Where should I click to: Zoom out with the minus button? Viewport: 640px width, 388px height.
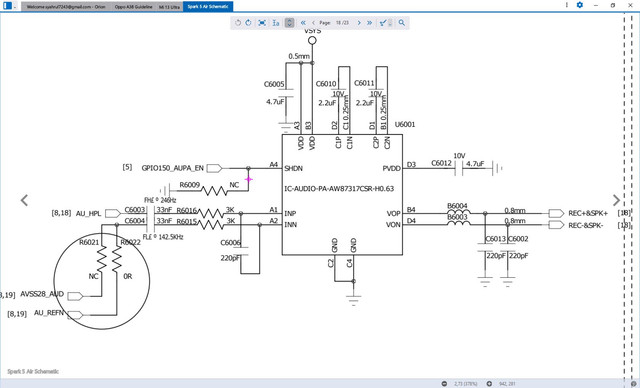click(x=444, y=384)
